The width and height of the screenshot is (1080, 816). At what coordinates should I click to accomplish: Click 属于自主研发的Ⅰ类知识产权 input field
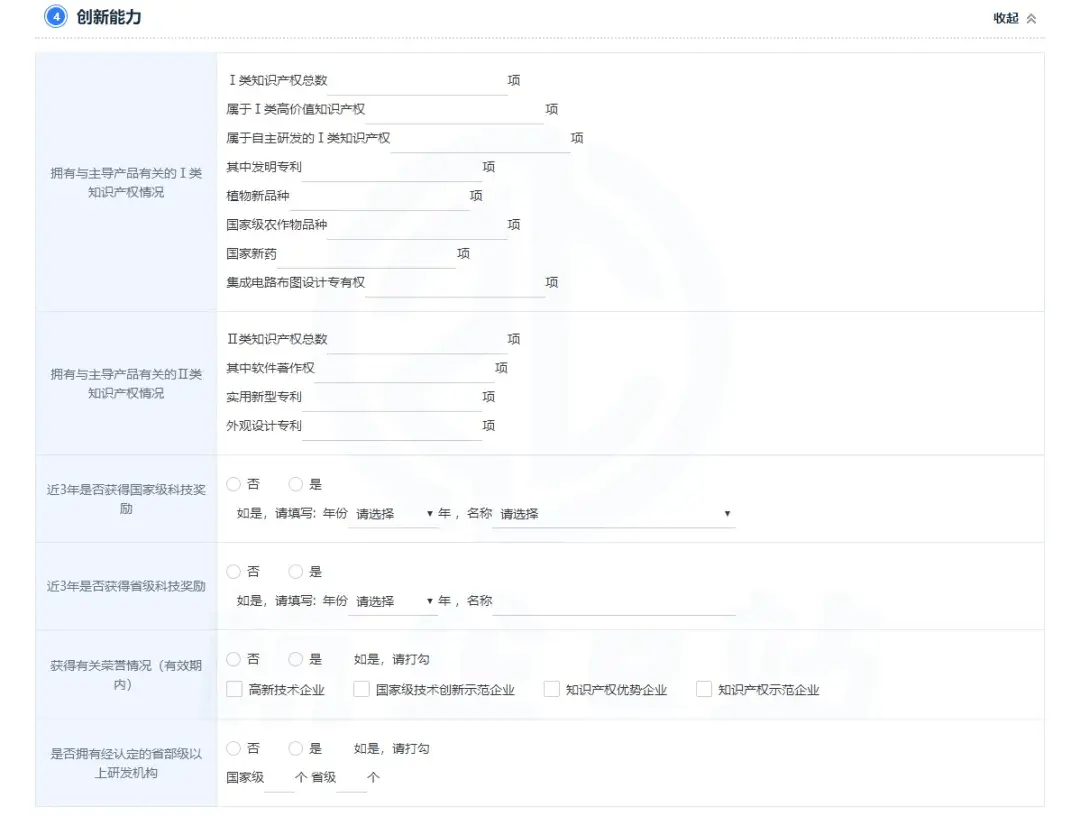[480, 139]
